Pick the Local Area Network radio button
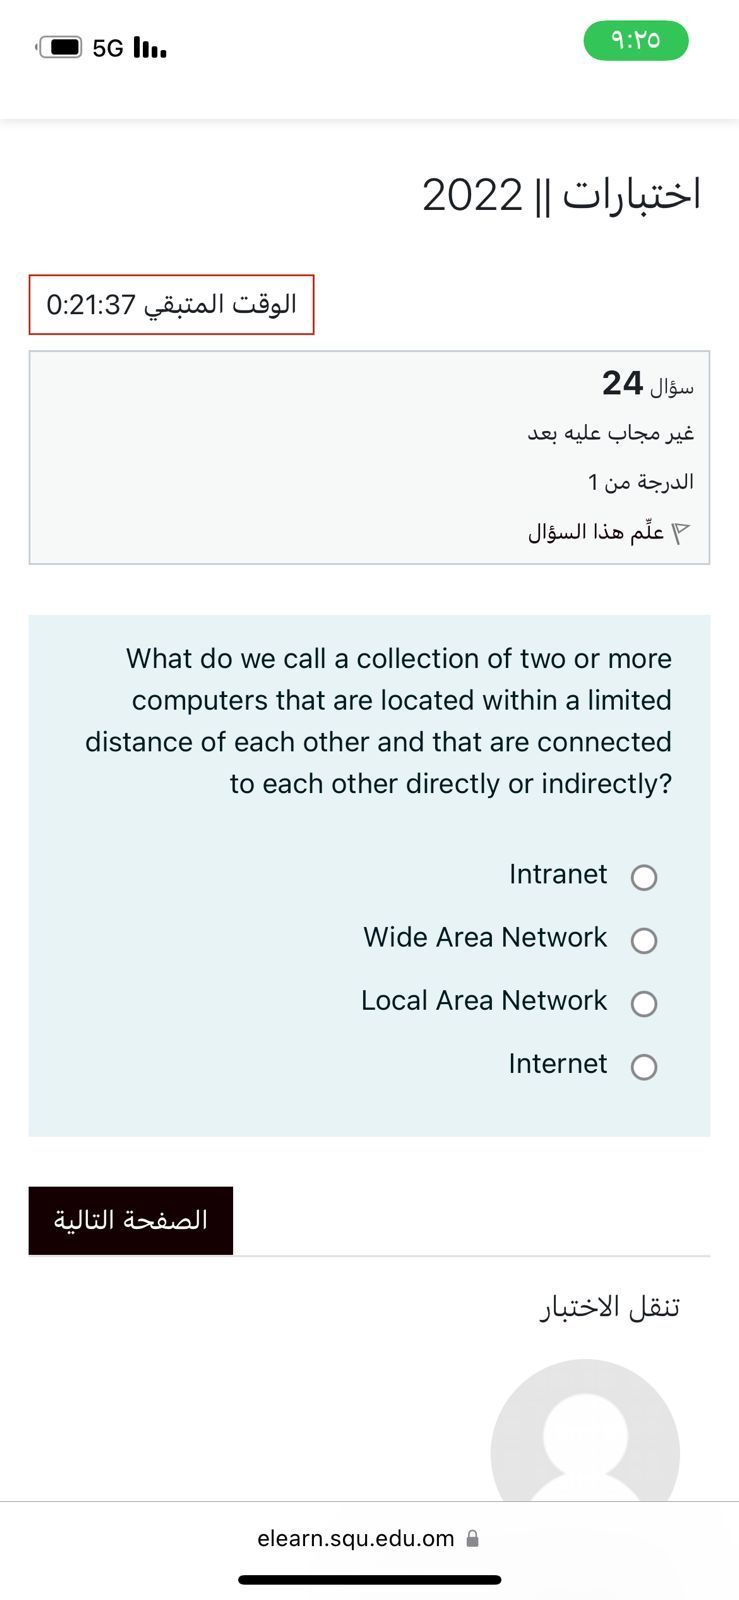The width and height of the screenshot is (739, 1600). click(x=644, y=1003)
